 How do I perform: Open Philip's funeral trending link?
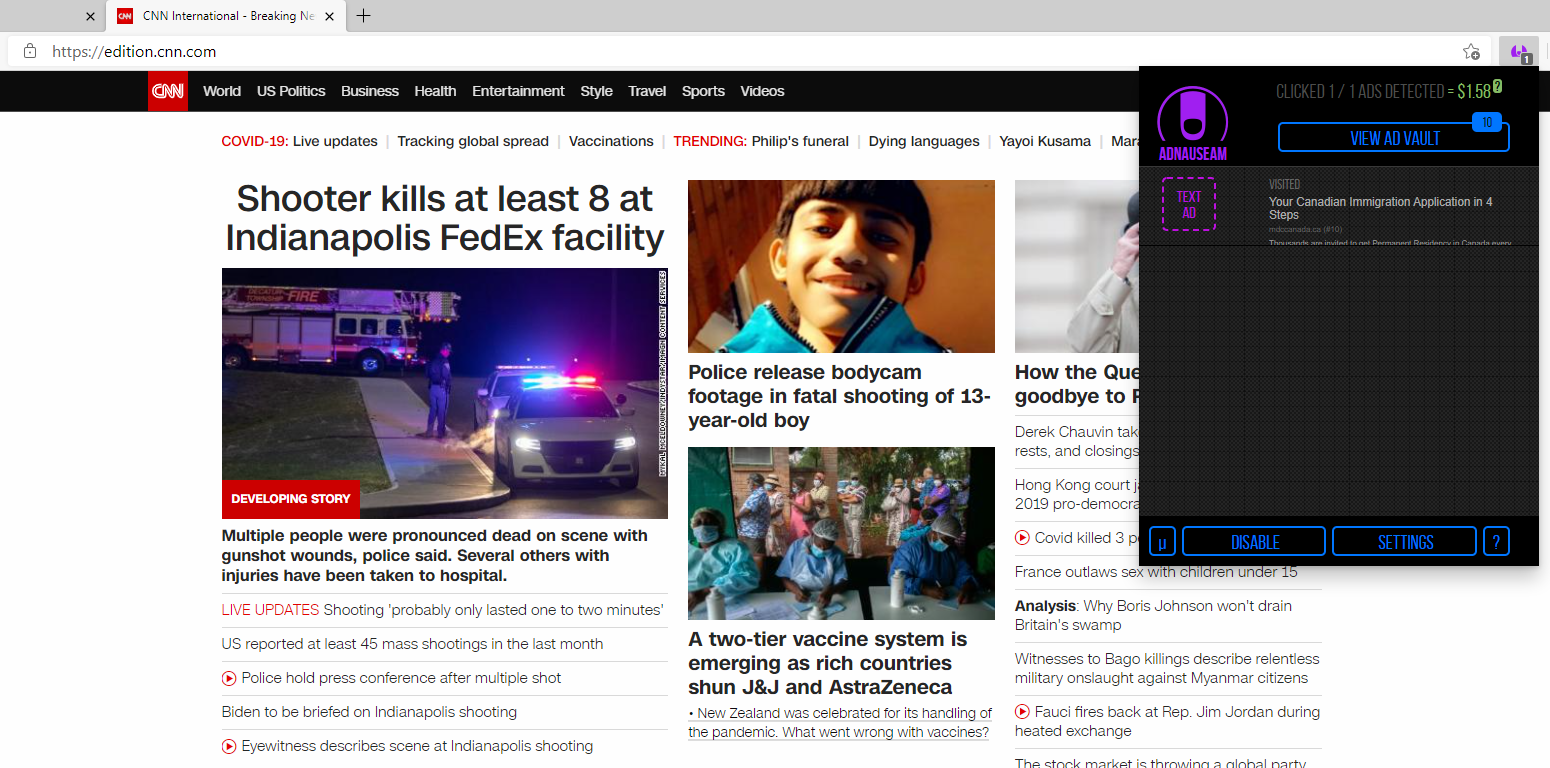pyautogui.click(x=800, y=141)
